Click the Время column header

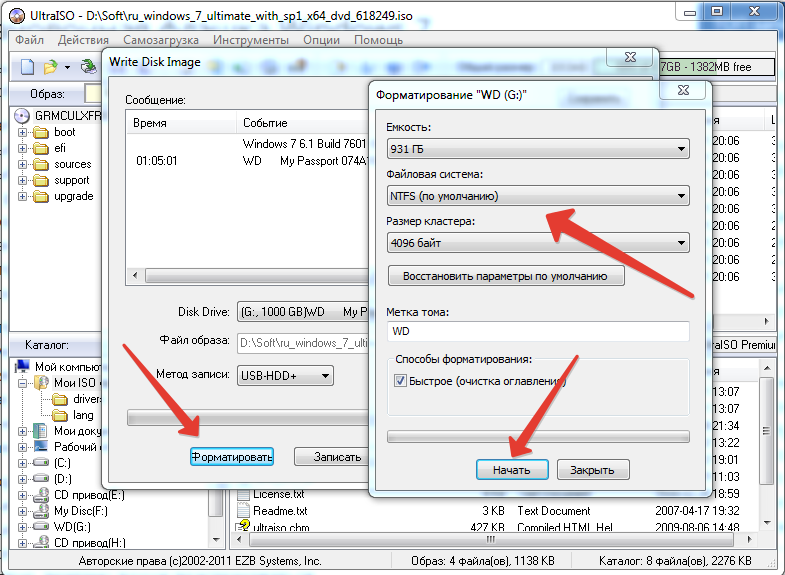[x=181, y=123]
